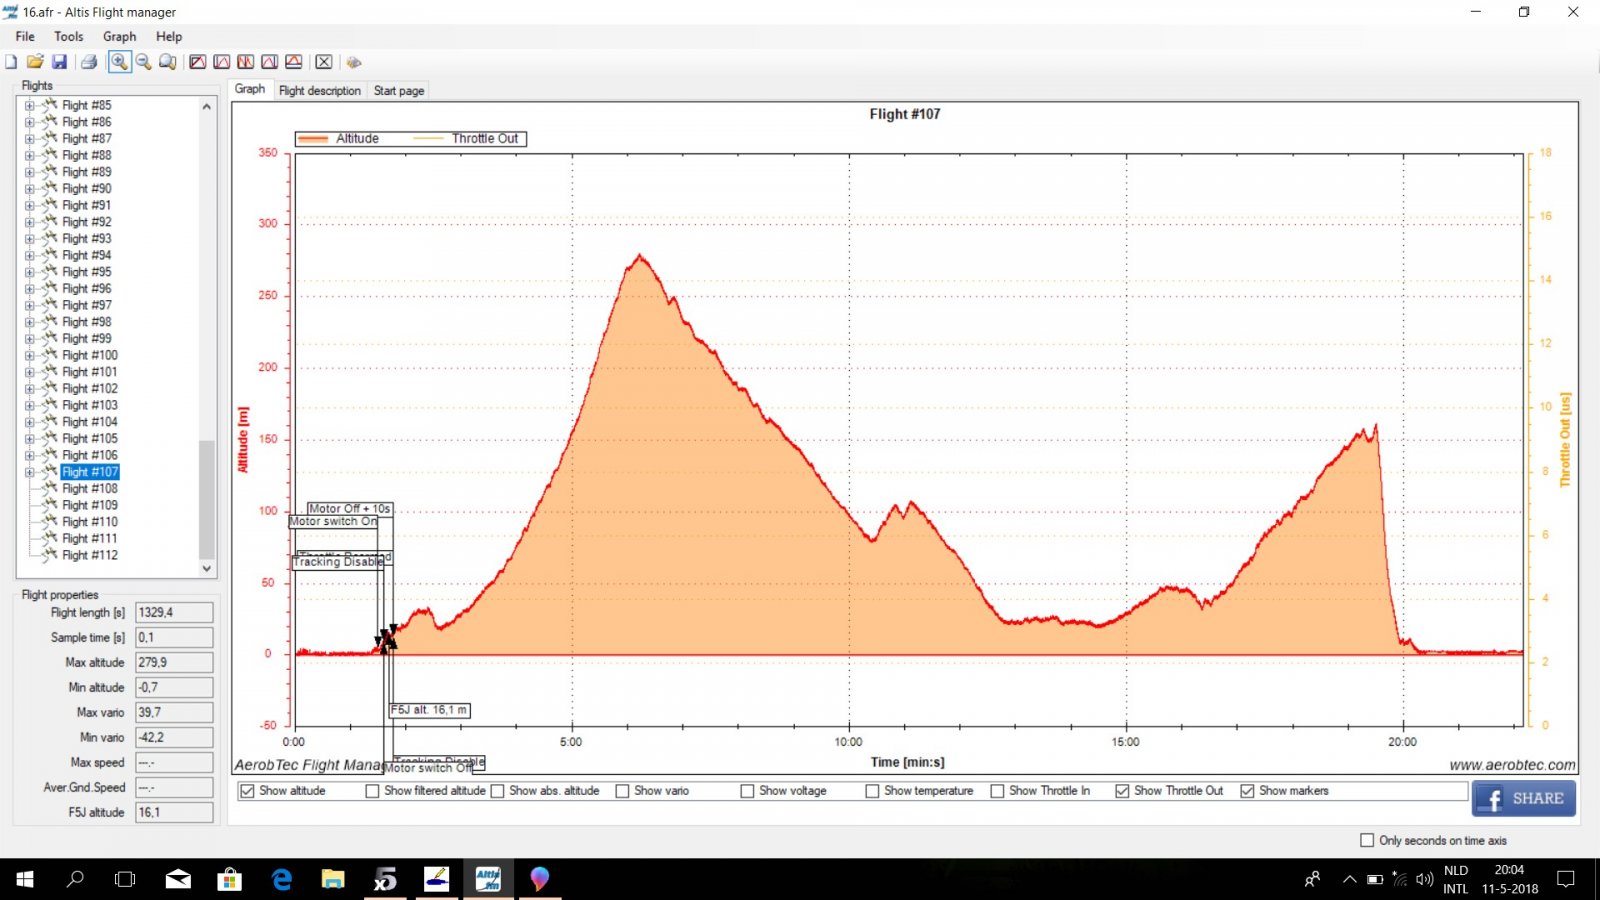Viewport: 1600px width, 900px height.
Task: Click the first graph-style toolbar icon
Action: 198,62
